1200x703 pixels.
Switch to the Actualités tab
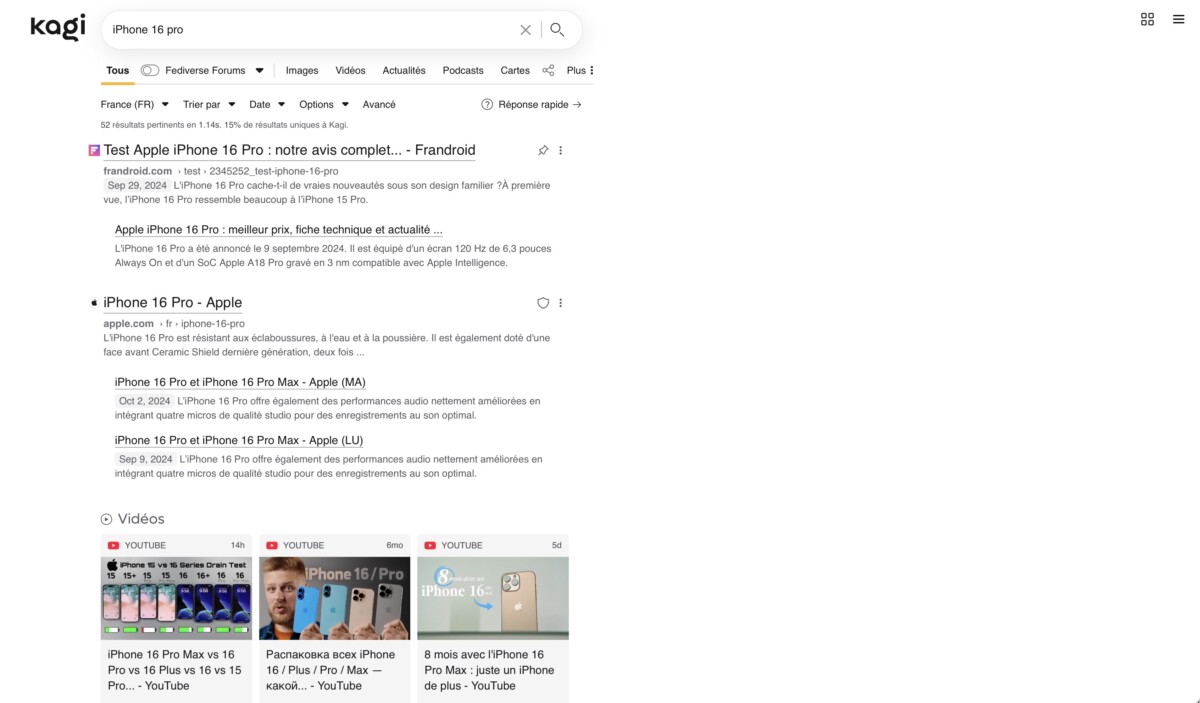click(404, 70)
